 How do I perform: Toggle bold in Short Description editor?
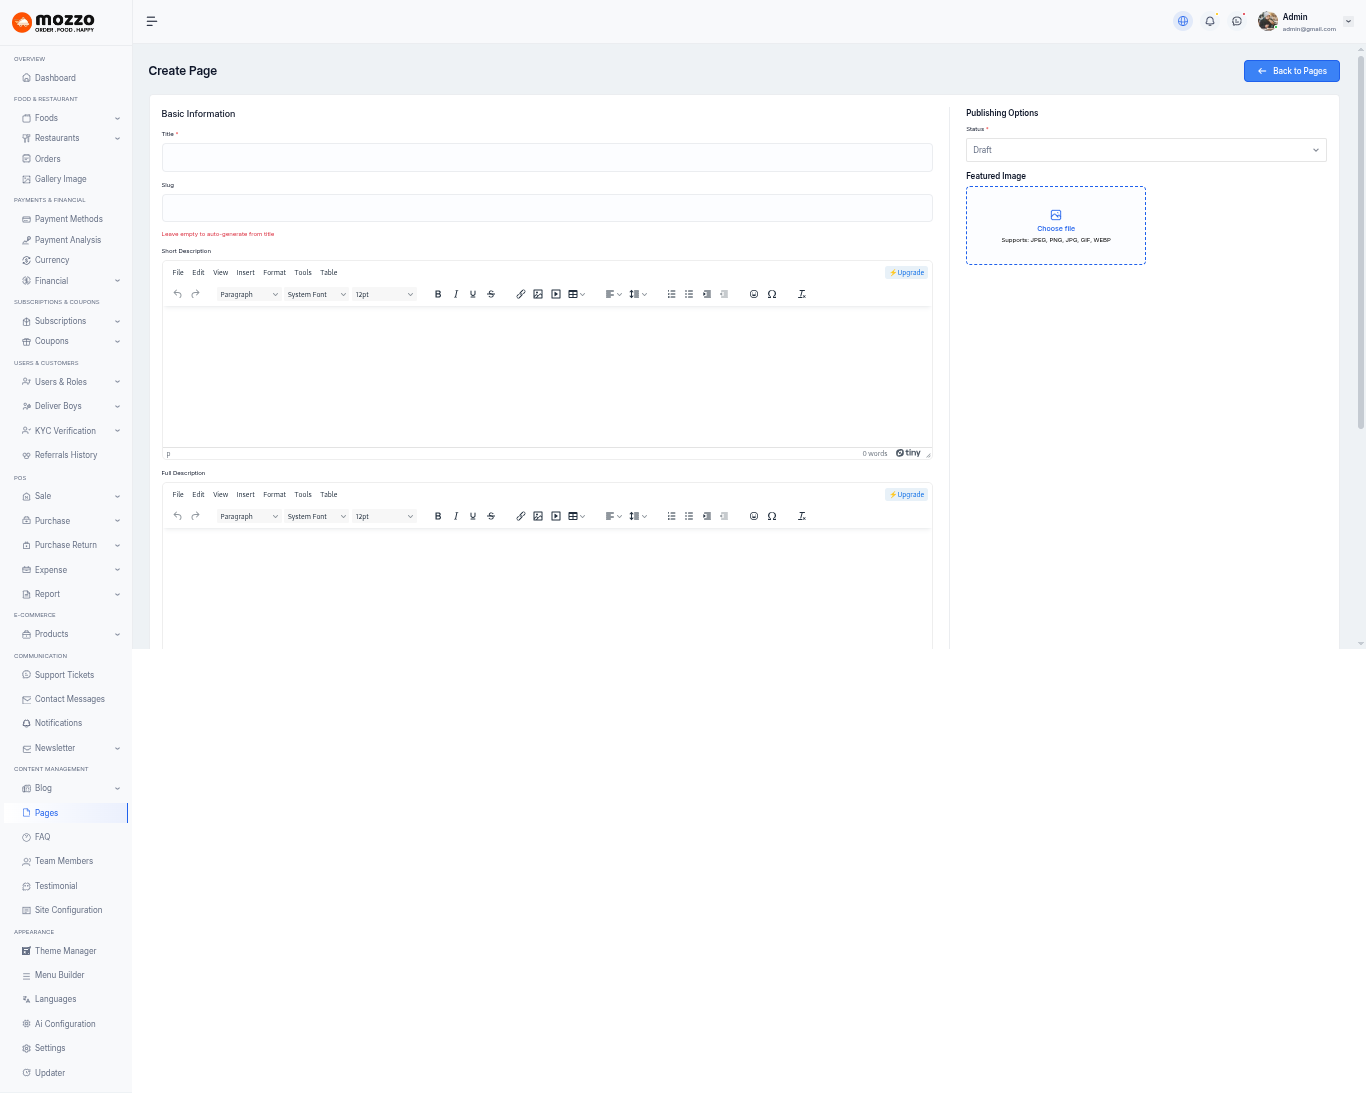(438, 294)
